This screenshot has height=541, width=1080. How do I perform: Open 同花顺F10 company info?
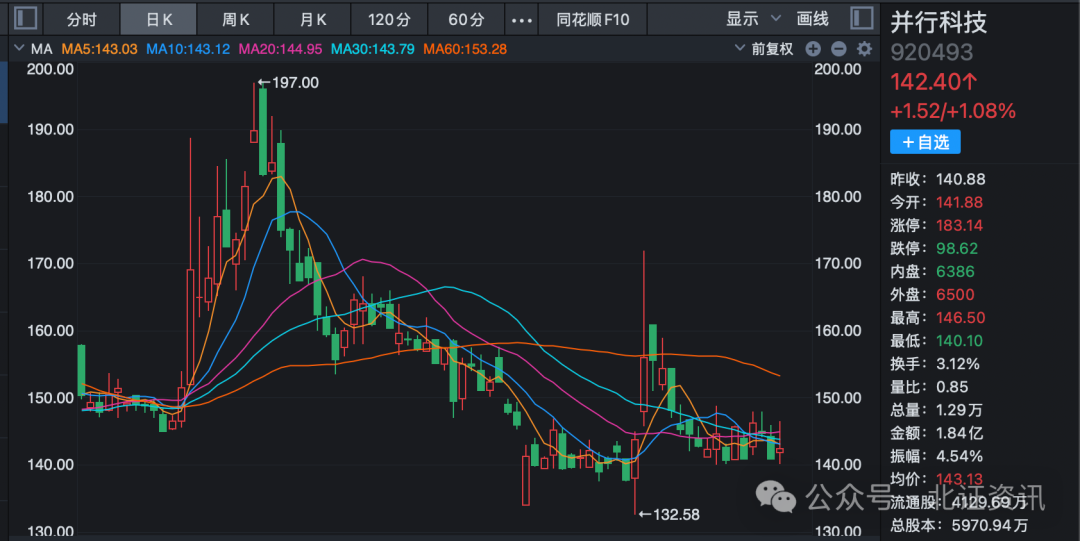point(593,19)
